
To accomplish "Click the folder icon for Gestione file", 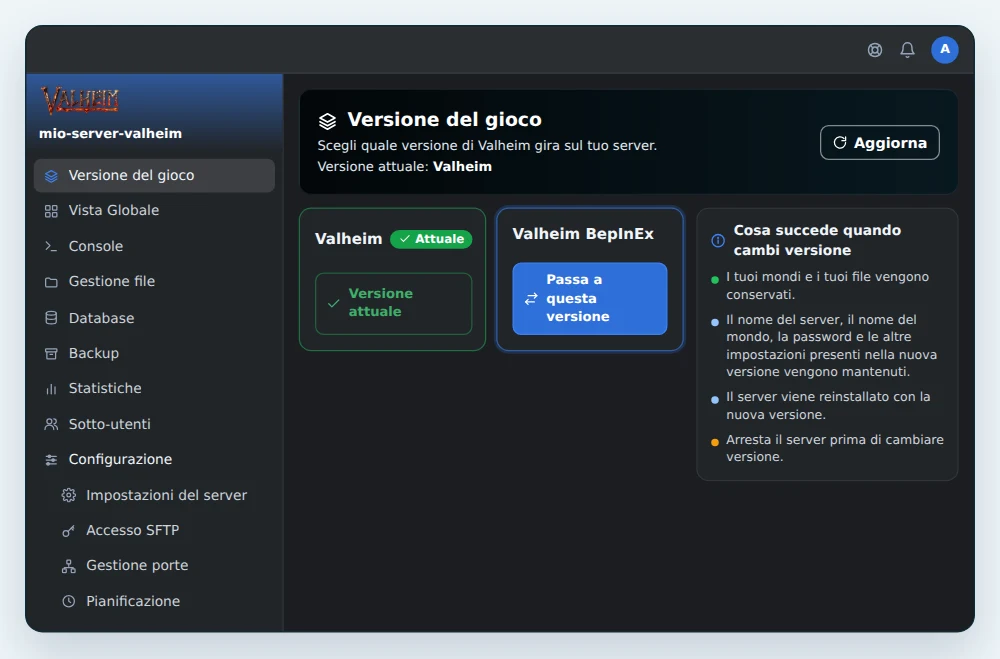I will [x=52, y=282].
